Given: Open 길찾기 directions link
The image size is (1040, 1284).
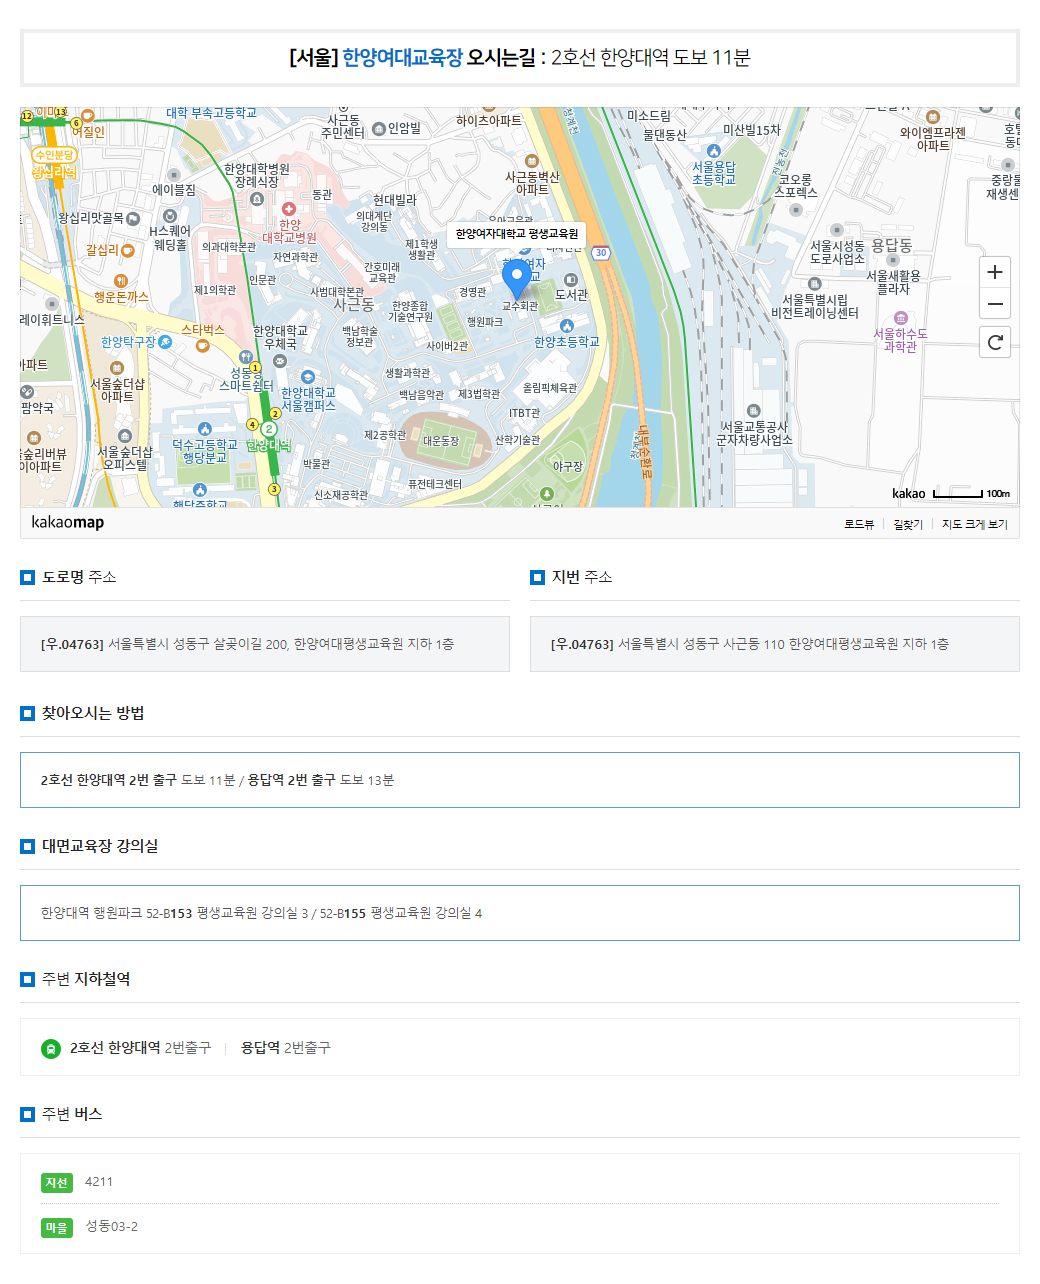Looking at the screenshot, I should coord(908,524).
